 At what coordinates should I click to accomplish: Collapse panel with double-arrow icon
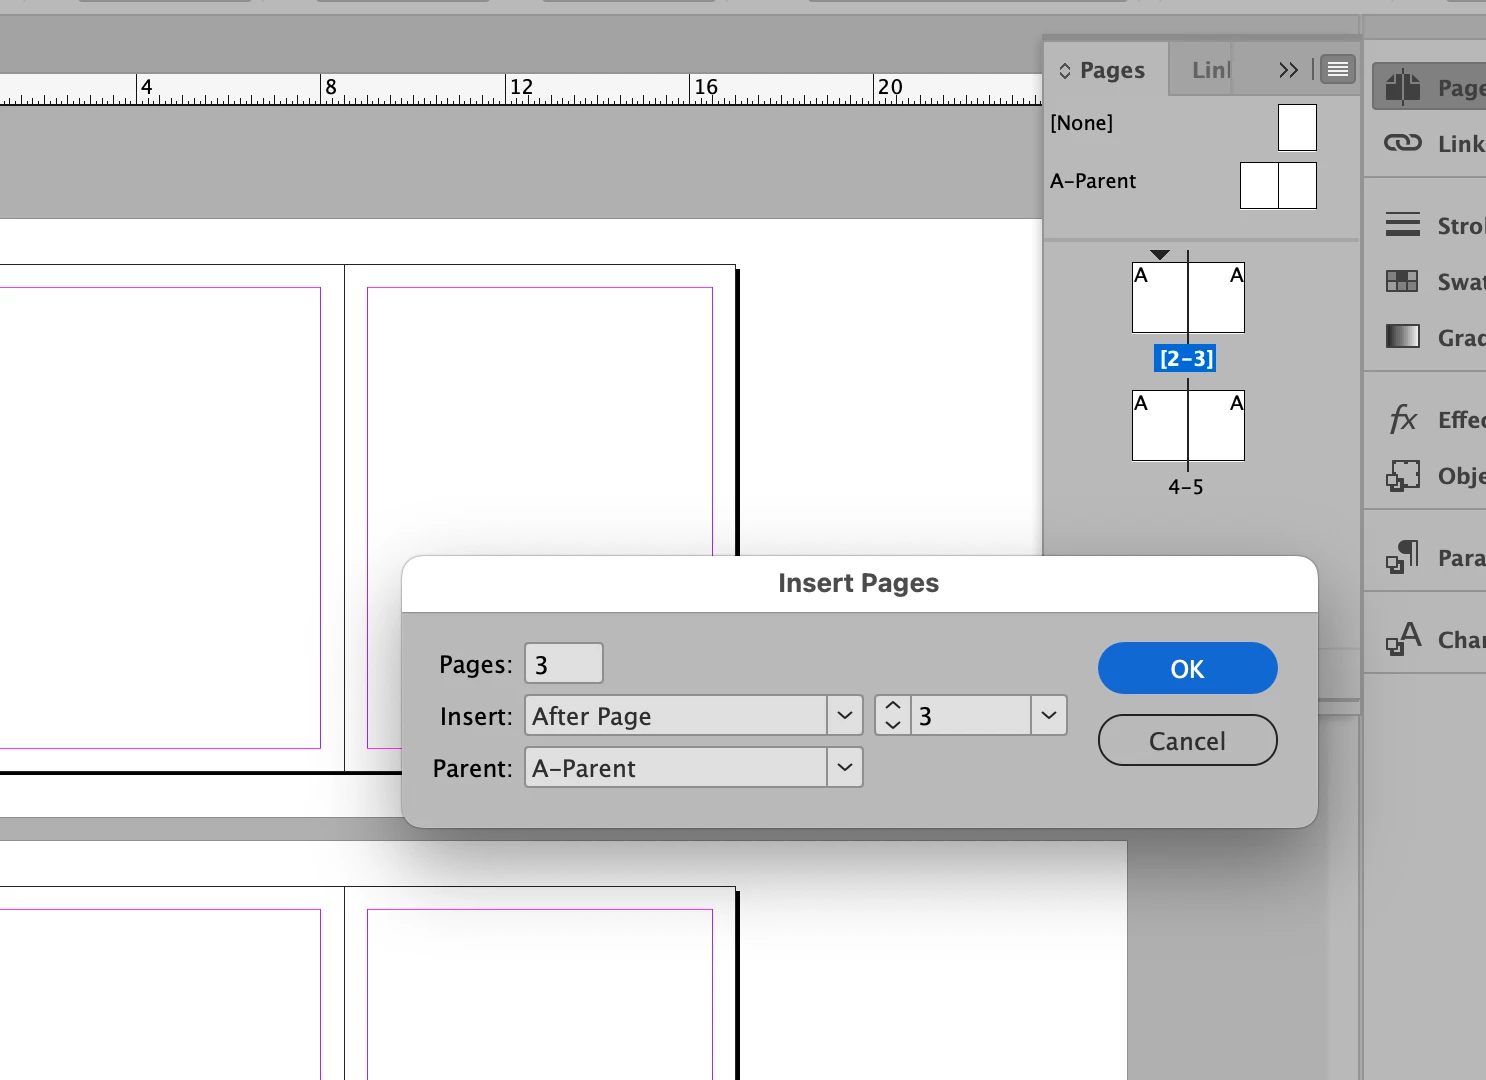[1288, 70]
